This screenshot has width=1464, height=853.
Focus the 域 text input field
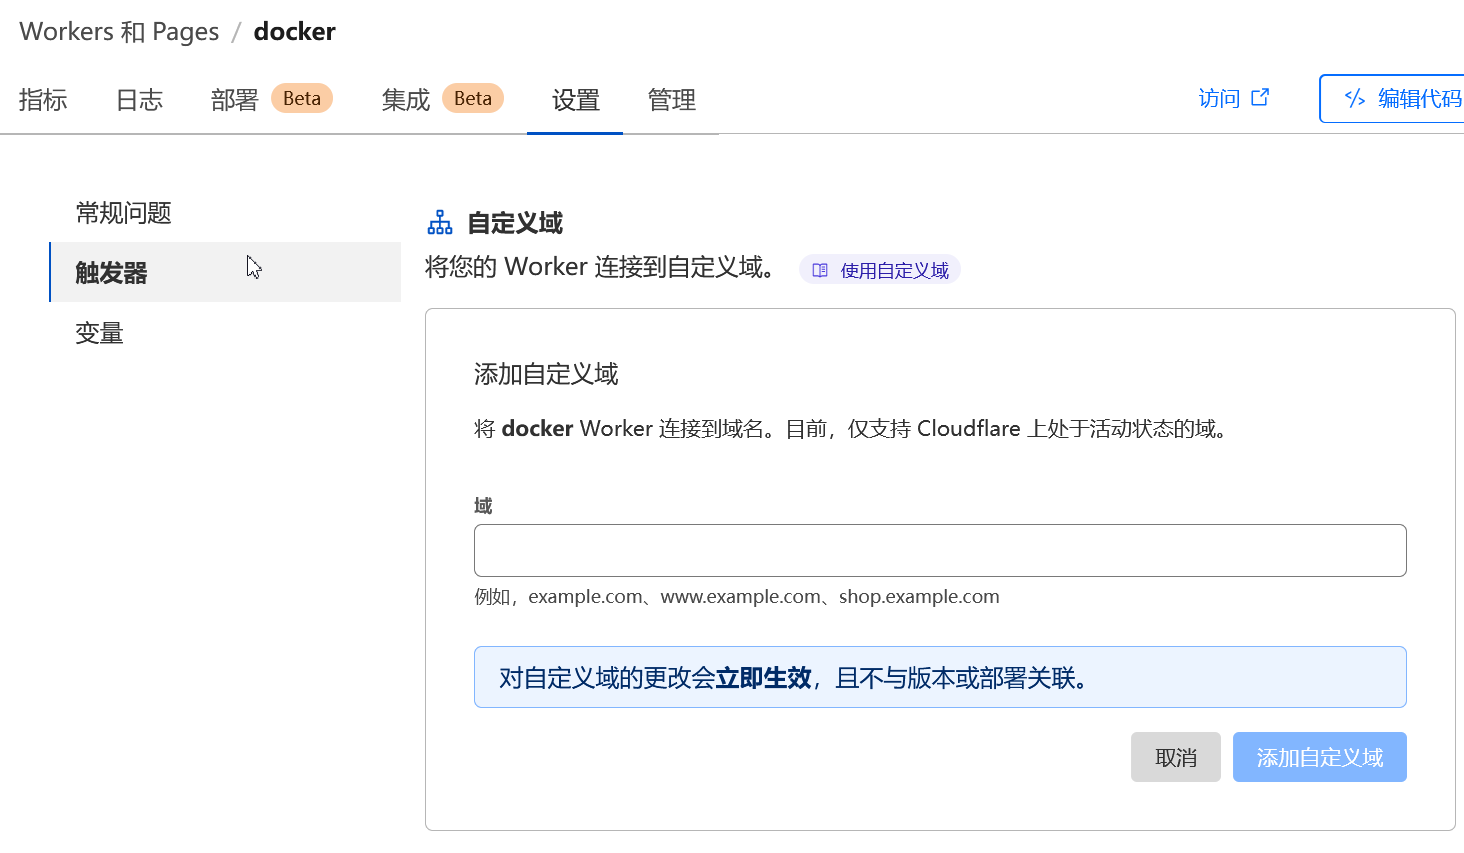(939, 550)
